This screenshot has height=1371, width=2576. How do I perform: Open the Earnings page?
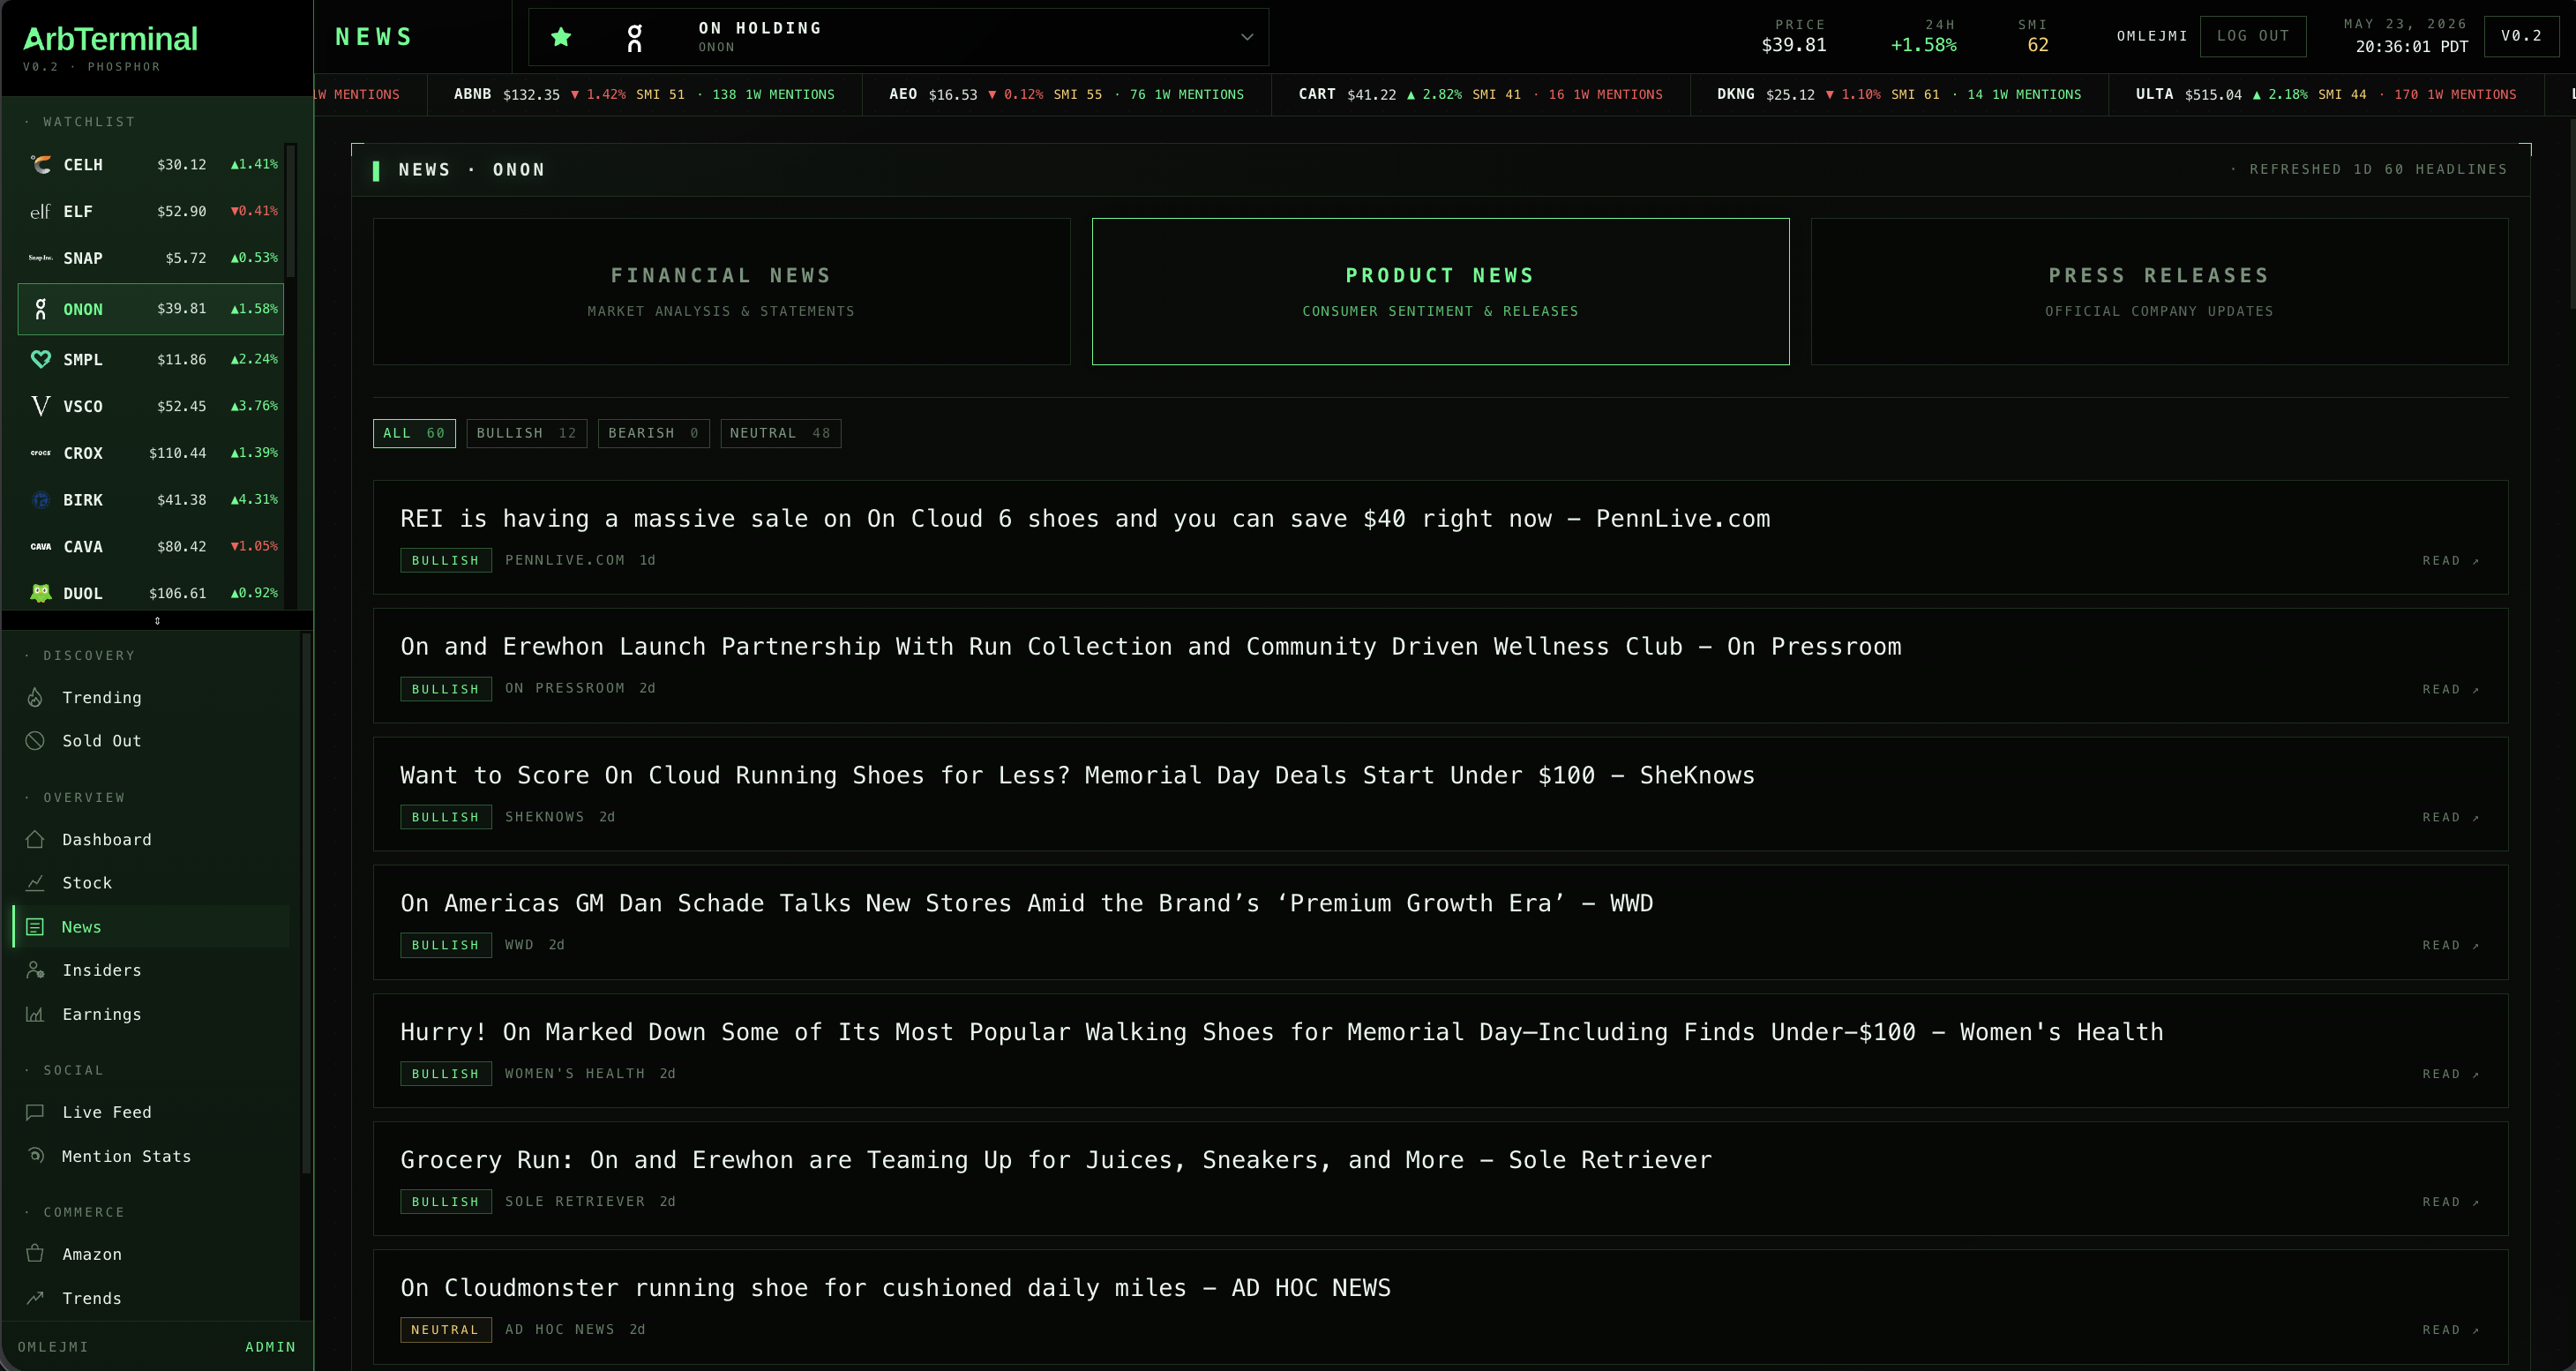point(152,1014)
